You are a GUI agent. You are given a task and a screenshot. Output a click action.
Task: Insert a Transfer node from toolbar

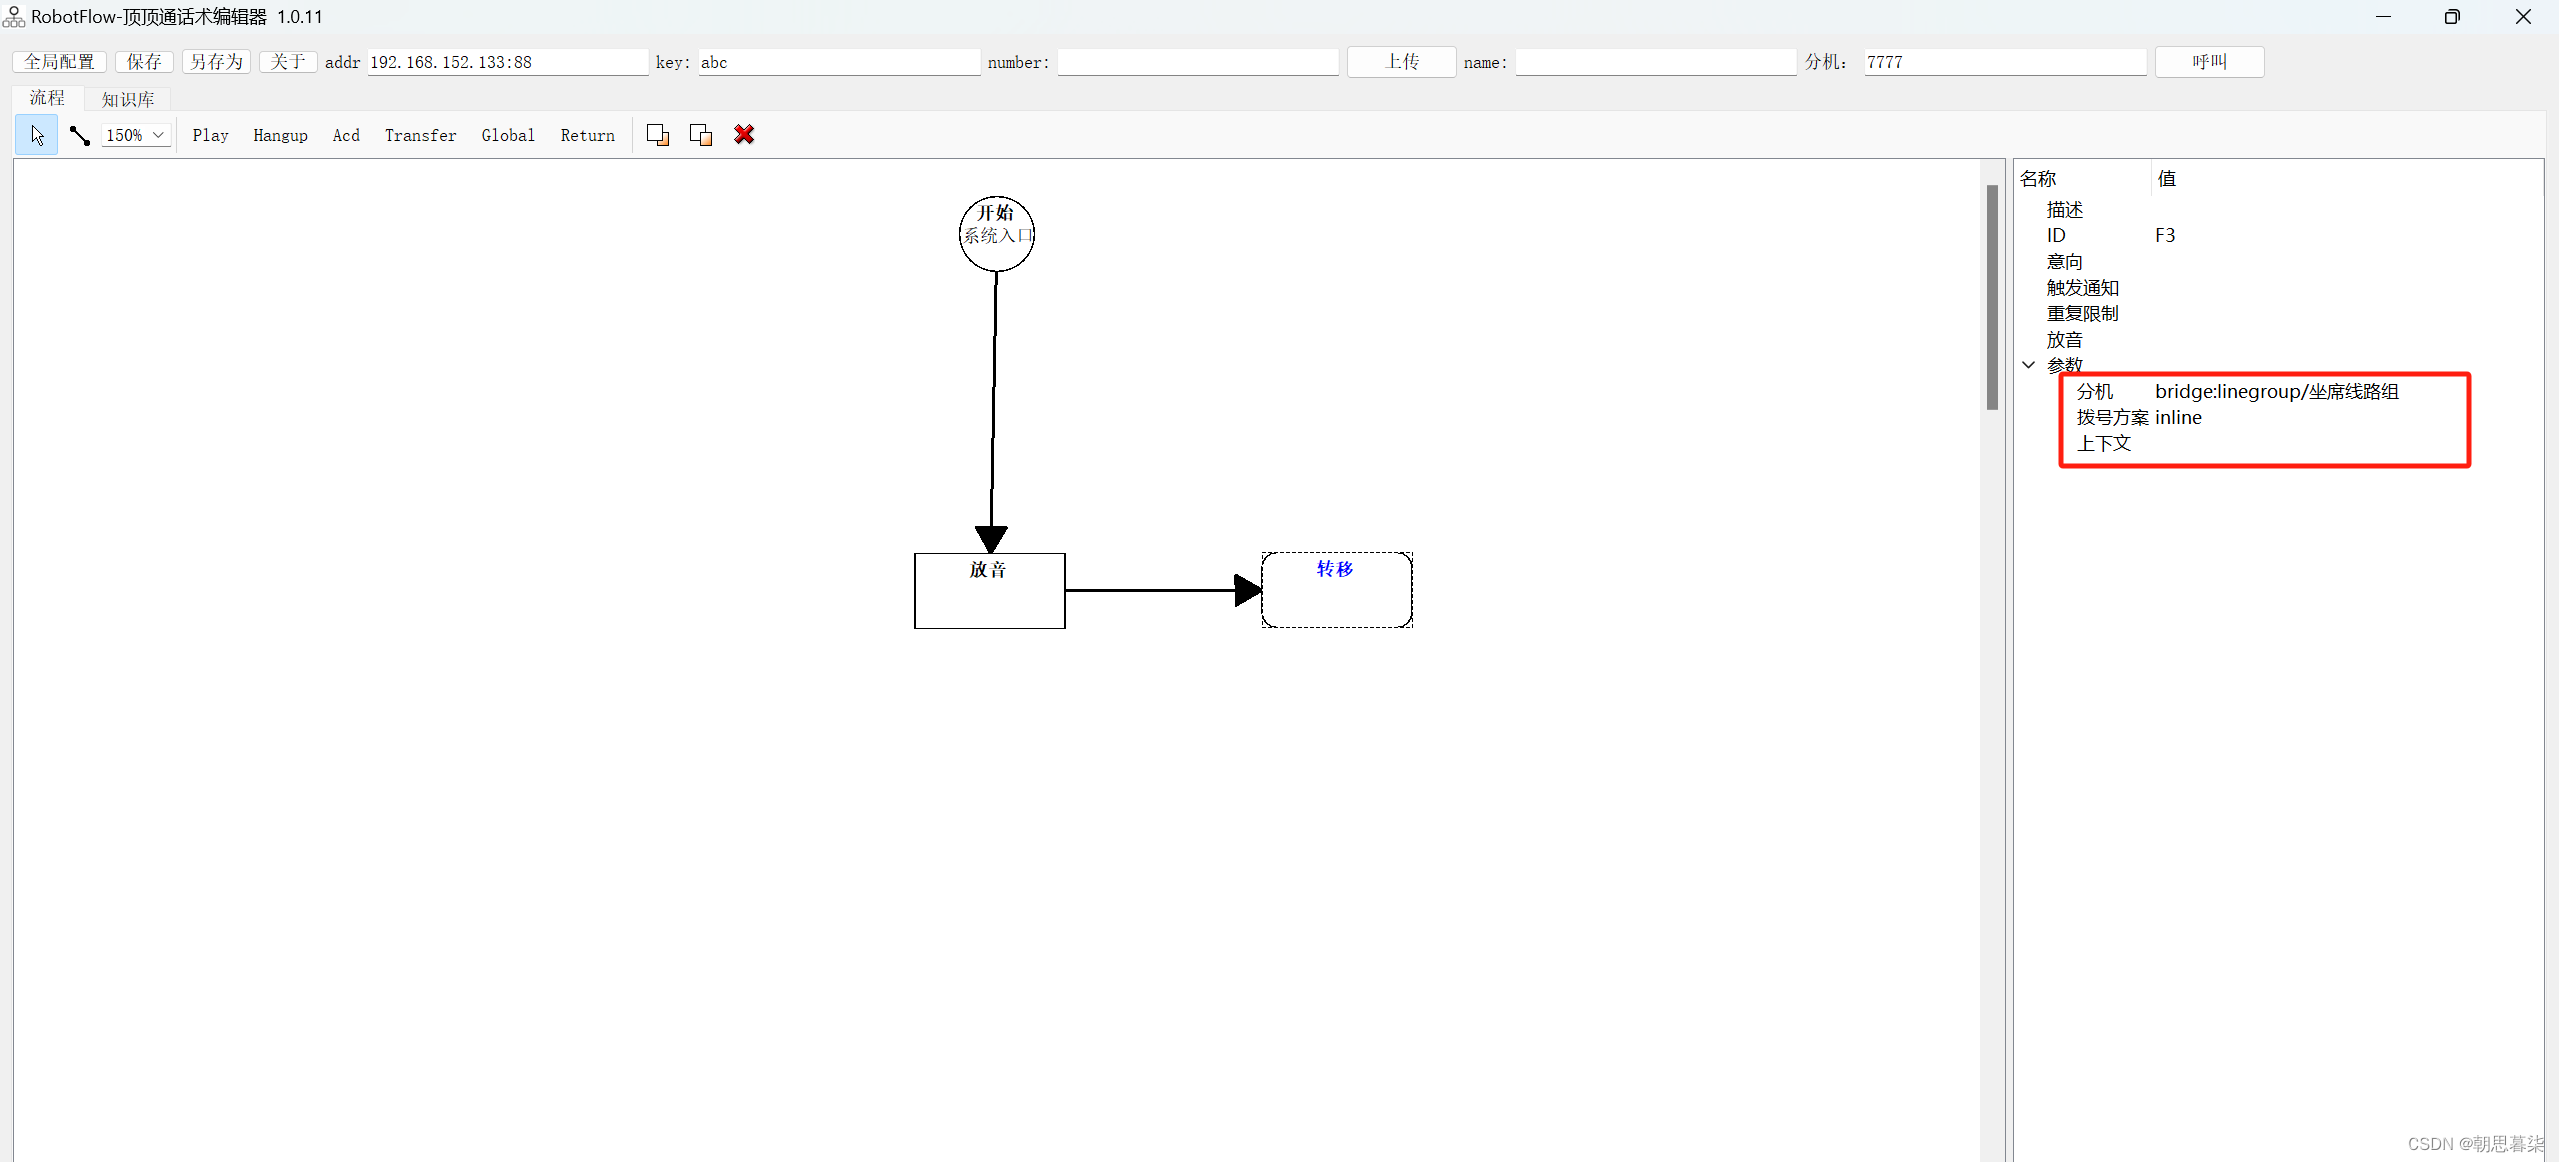[420, 135]
